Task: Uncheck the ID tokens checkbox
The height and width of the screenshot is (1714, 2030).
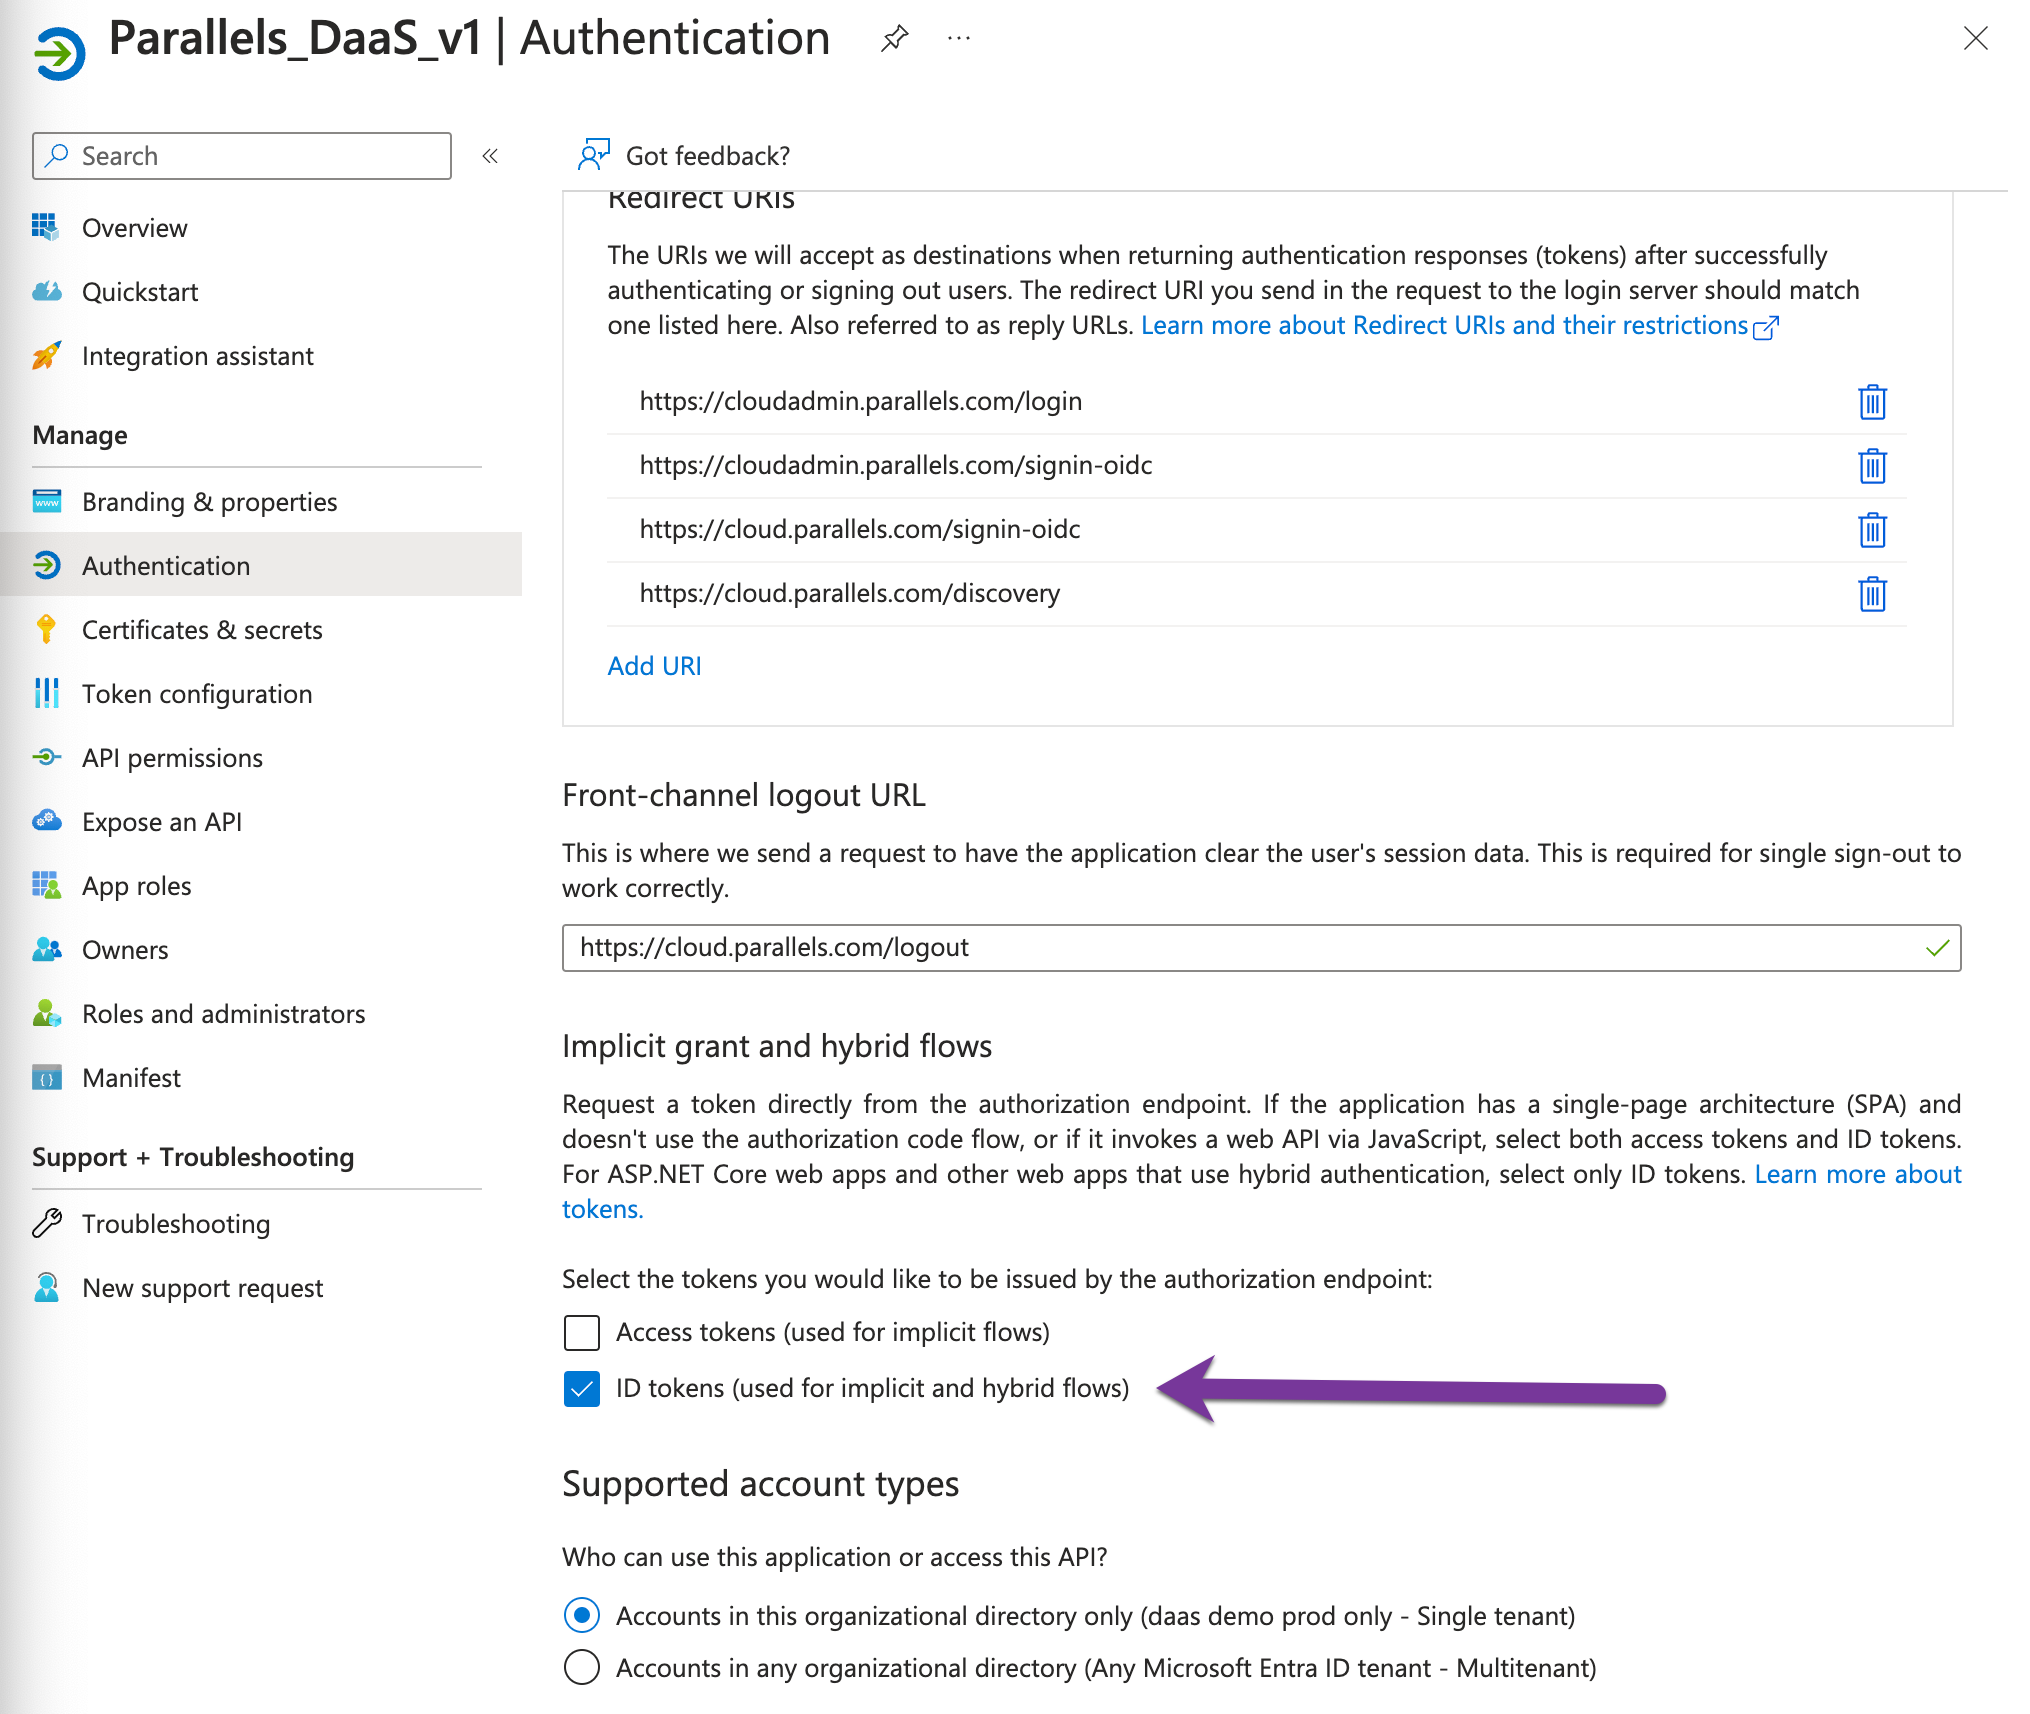Action: (582, 1388)
